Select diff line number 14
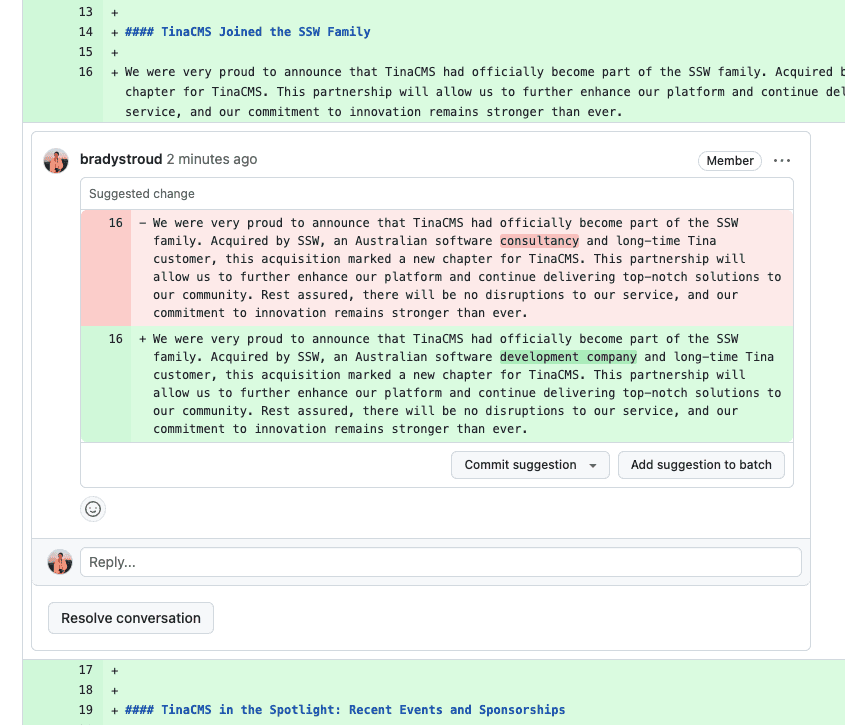 pos(85,32)
